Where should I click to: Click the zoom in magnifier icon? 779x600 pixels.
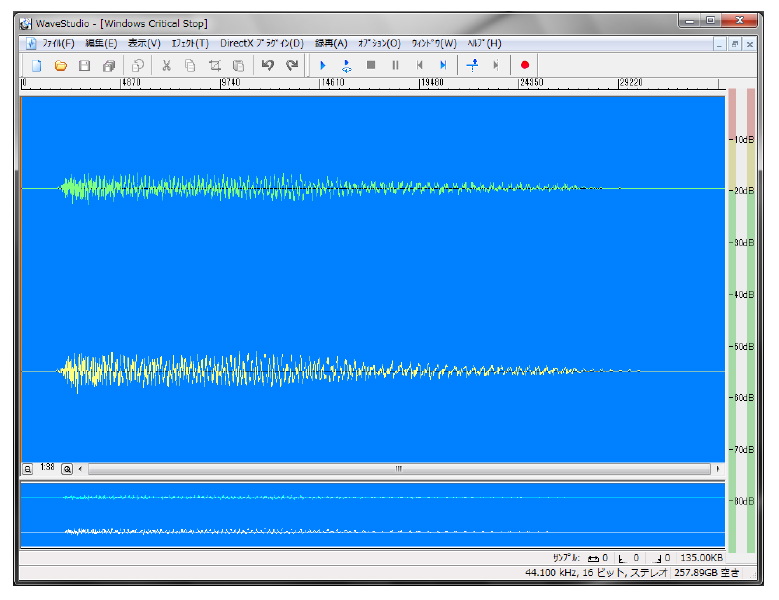point(67,468)
